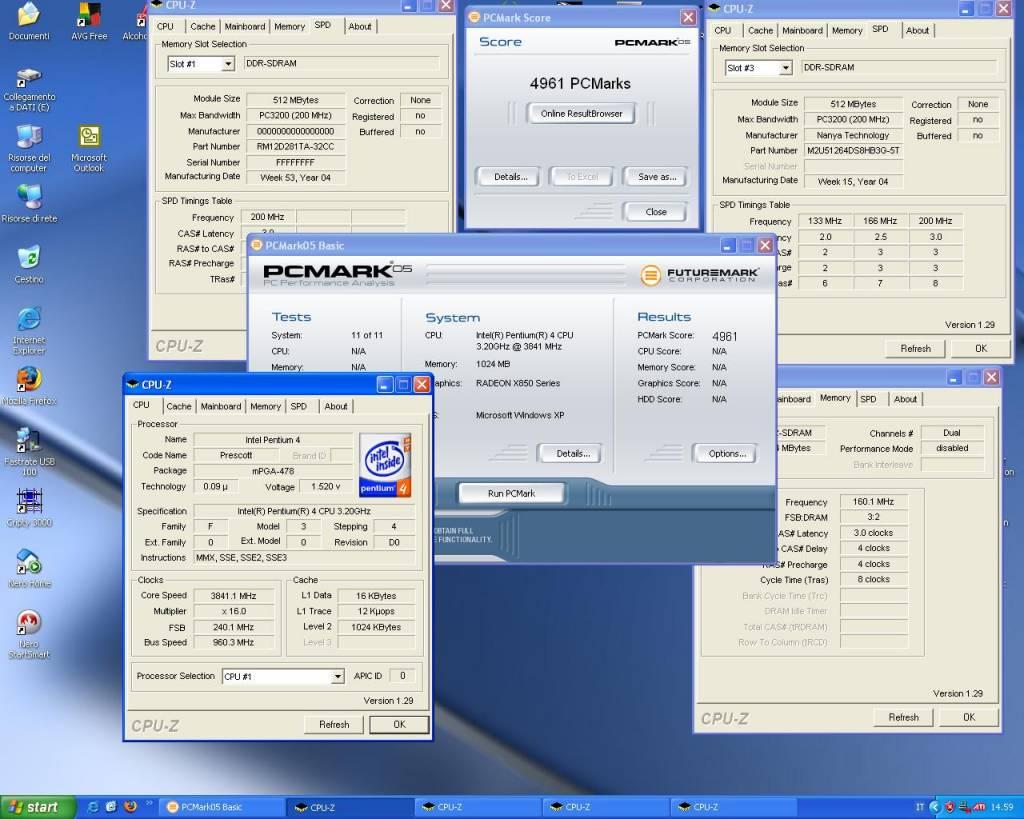The width and height of the screenshot is (1024, 819).
Task: Click Refresh in front CPU-Z window
Action: click(334, 724)
